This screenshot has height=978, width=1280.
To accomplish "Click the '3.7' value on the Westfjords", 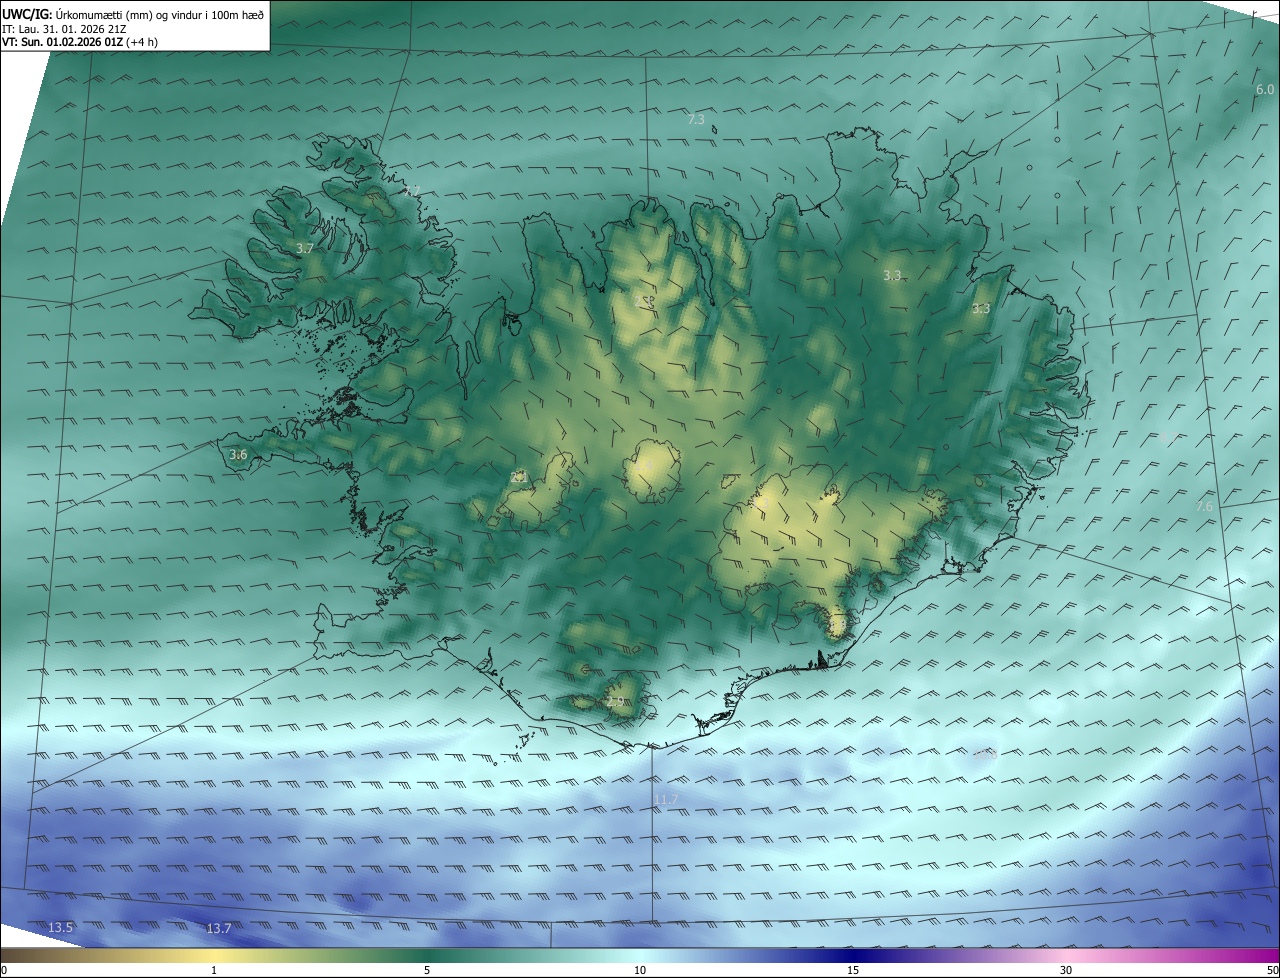I will pyautogui.click(x=305, y=248).
